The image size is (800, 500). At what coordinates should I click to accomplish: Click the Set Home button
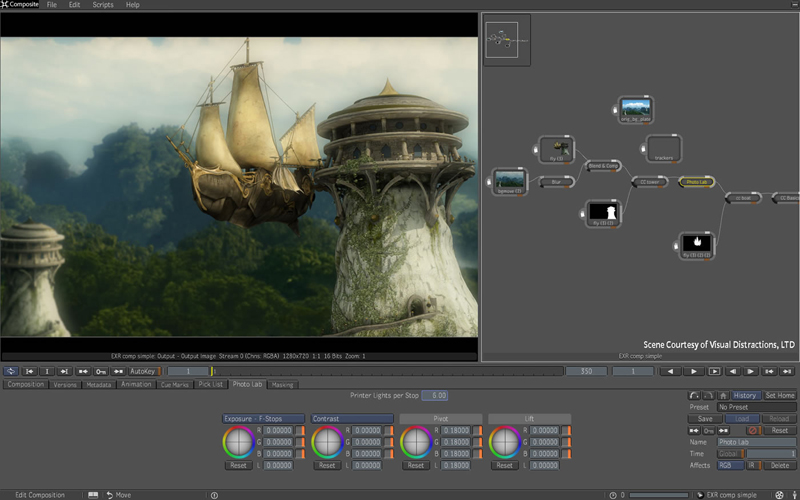coord(780,395)
